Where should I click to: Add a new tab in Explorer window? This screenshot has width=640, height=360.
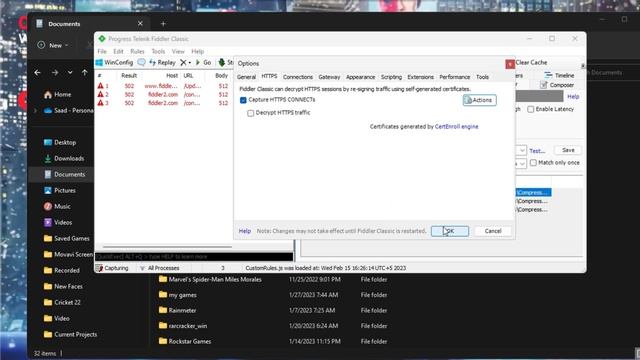point(163,24)
